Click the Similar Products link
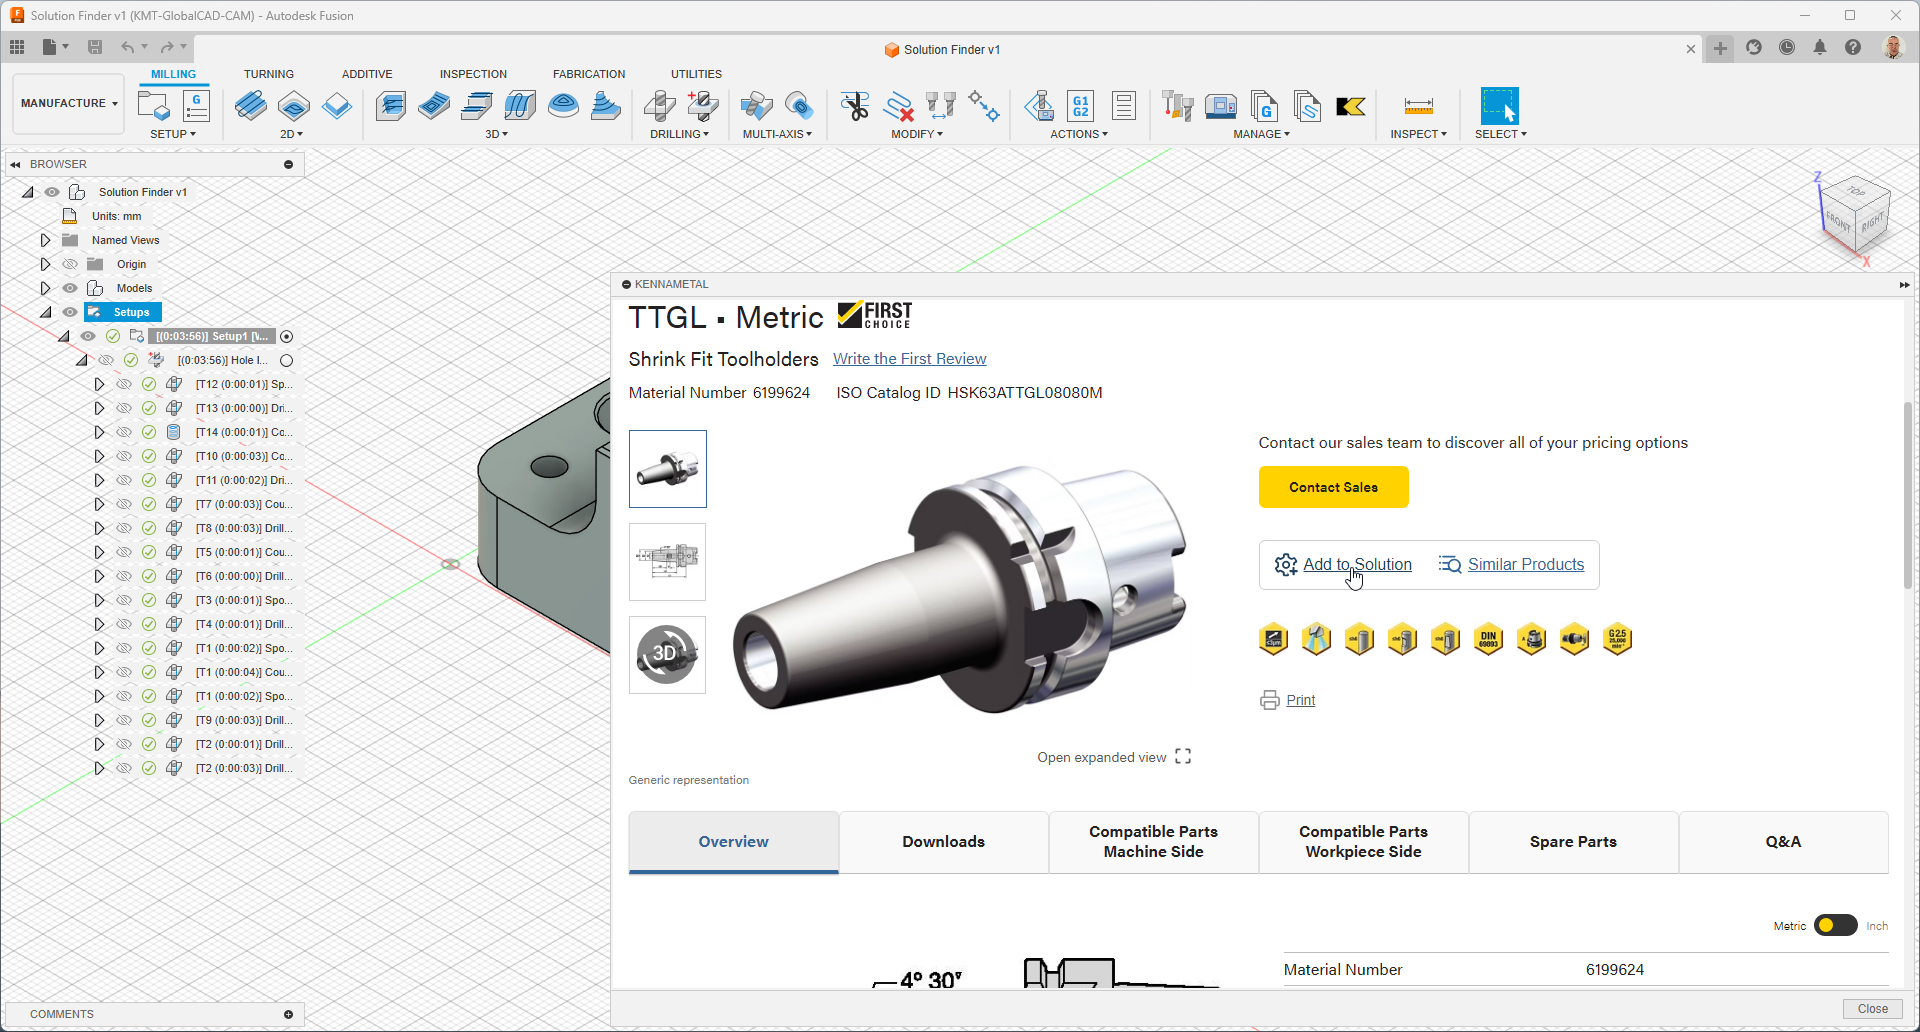The width and height of the screenshot is (1920, 1032). click(x=1525, y=565)
